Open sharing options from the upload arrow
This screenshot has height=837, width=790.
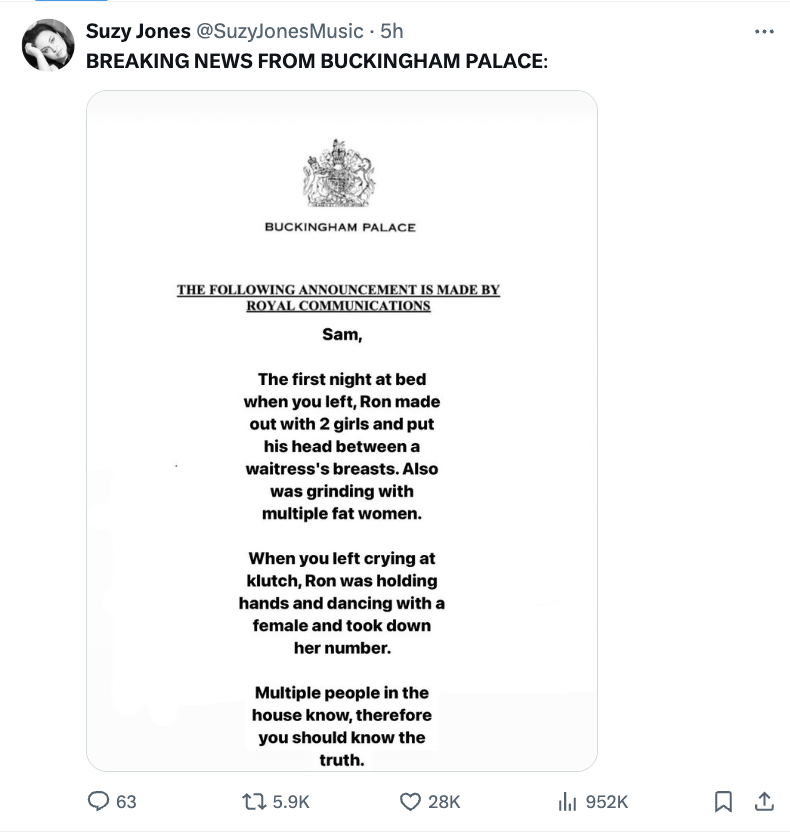pos(763,801)
